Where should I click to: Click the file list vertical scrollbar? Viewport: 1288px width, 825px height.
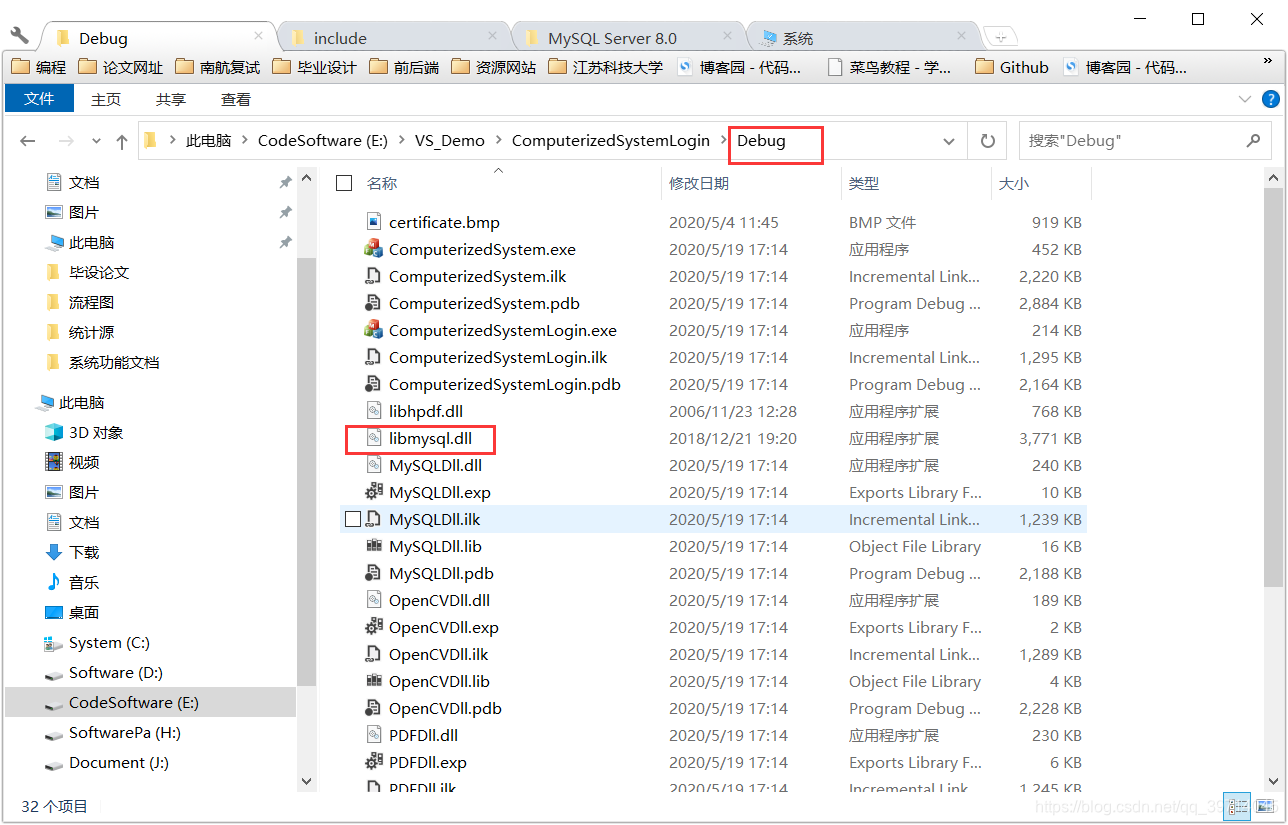tap(1273, 385)
